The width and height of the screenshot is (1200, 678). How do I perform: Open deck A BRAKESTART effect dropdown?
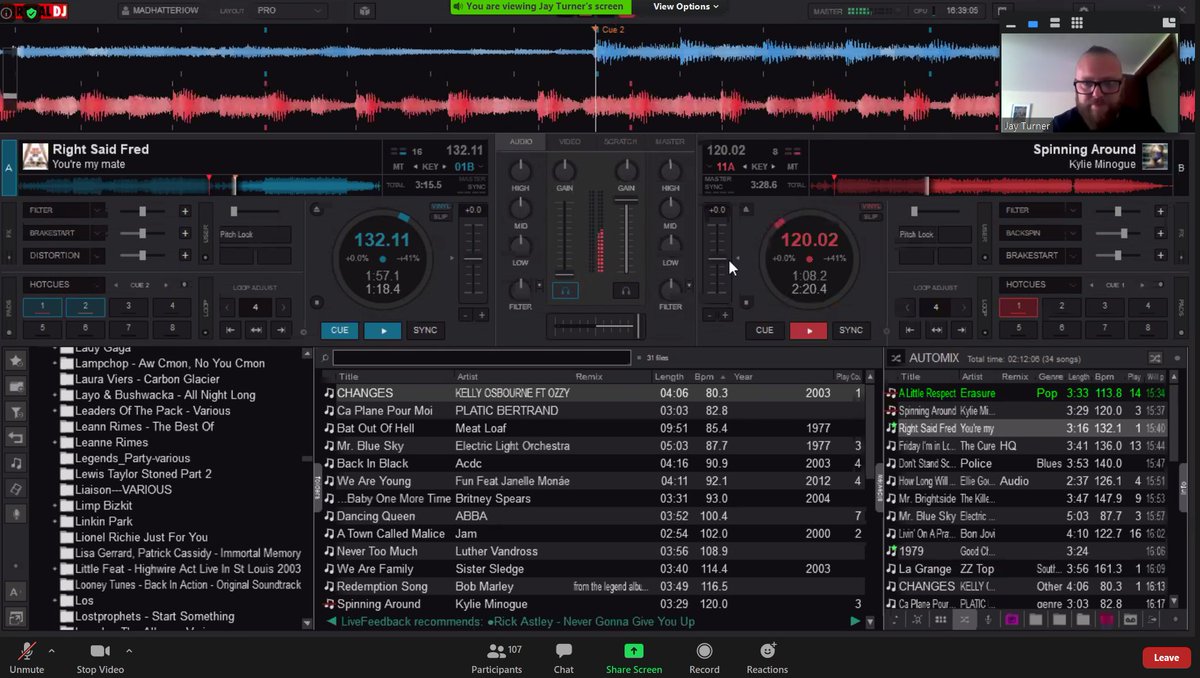(x=98, y=233)
